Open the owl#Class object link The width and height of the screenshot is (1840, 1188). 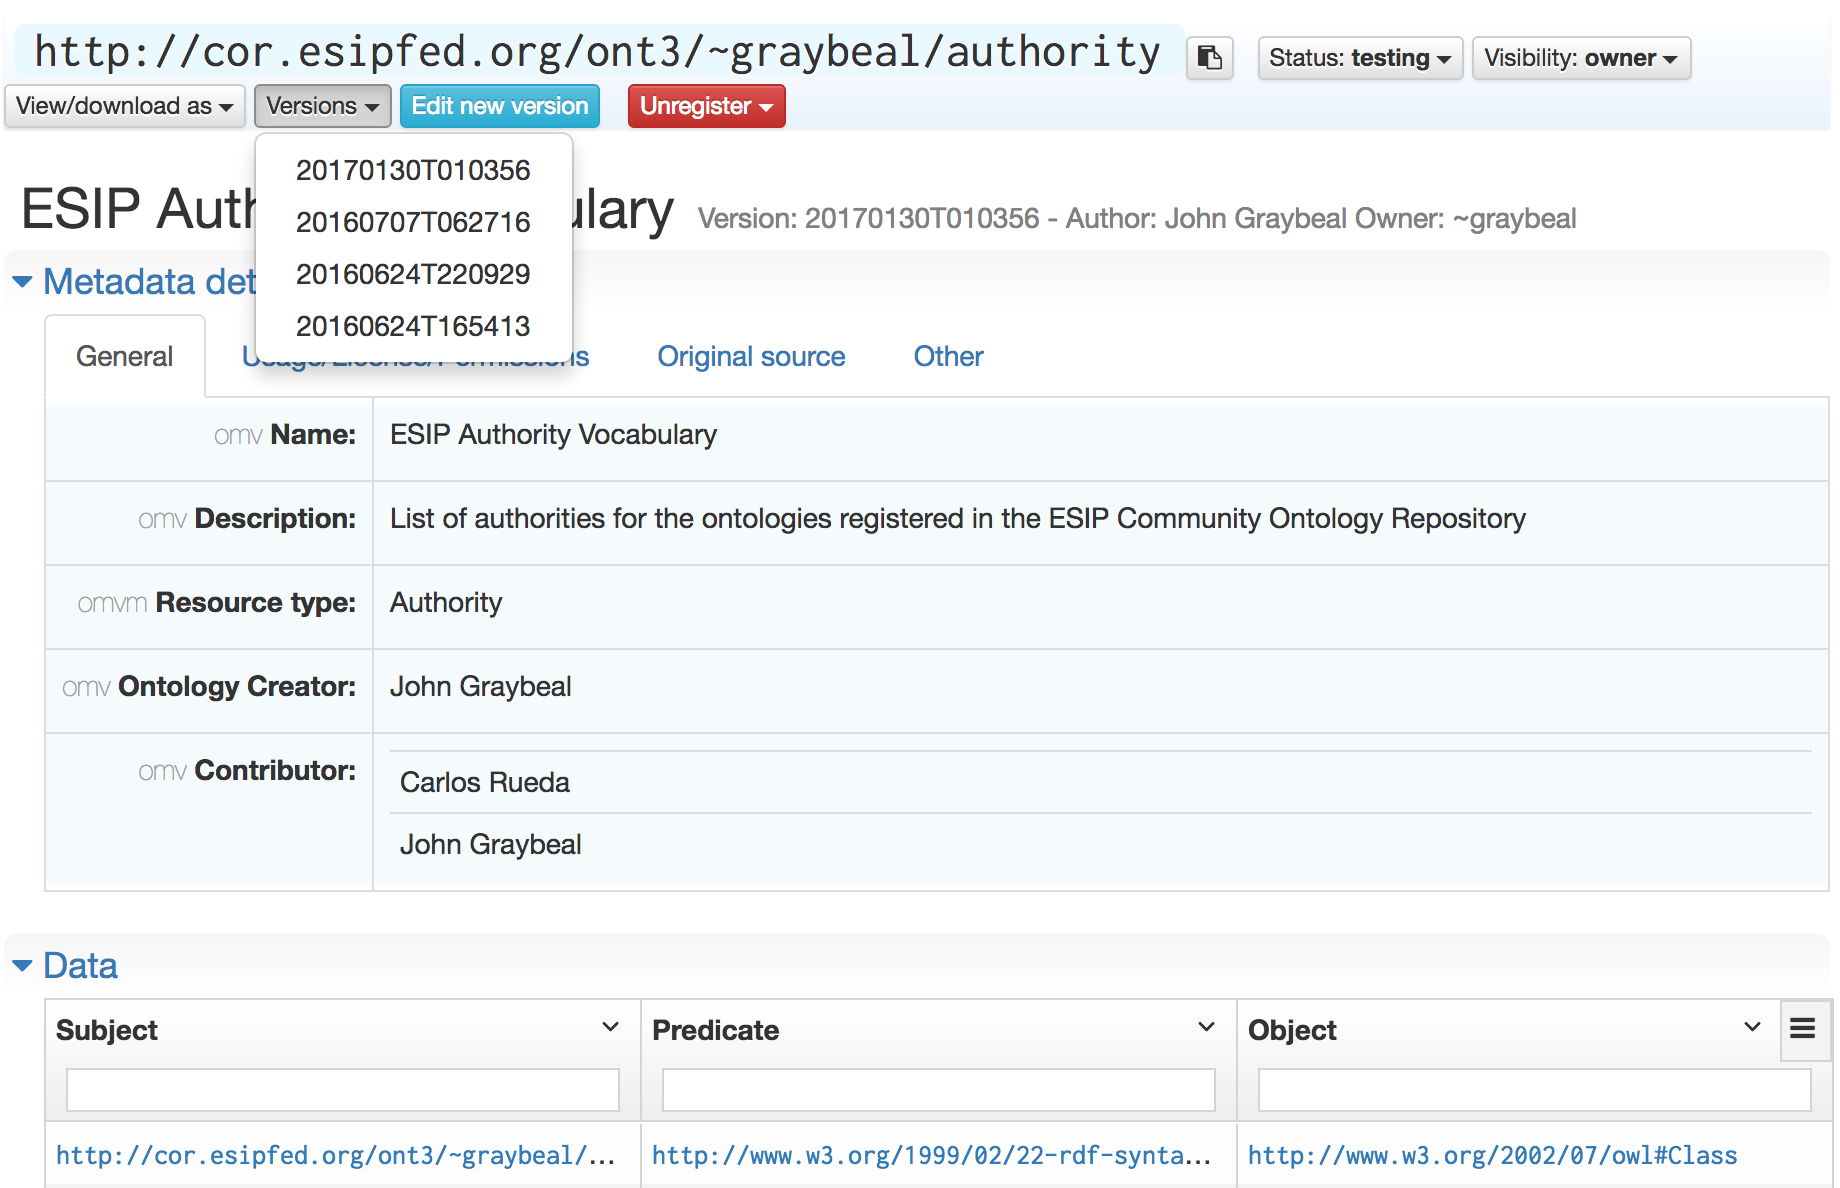(x=1493, y=1156)
